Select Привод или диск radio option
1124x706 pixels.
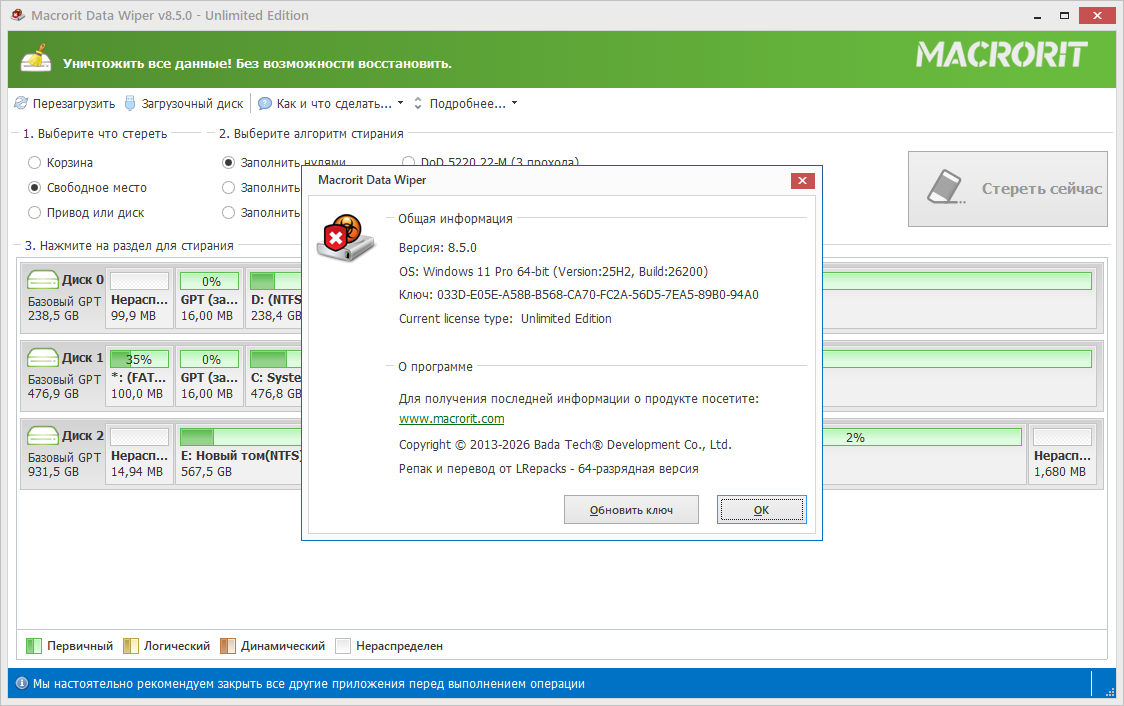coord(35,213)
